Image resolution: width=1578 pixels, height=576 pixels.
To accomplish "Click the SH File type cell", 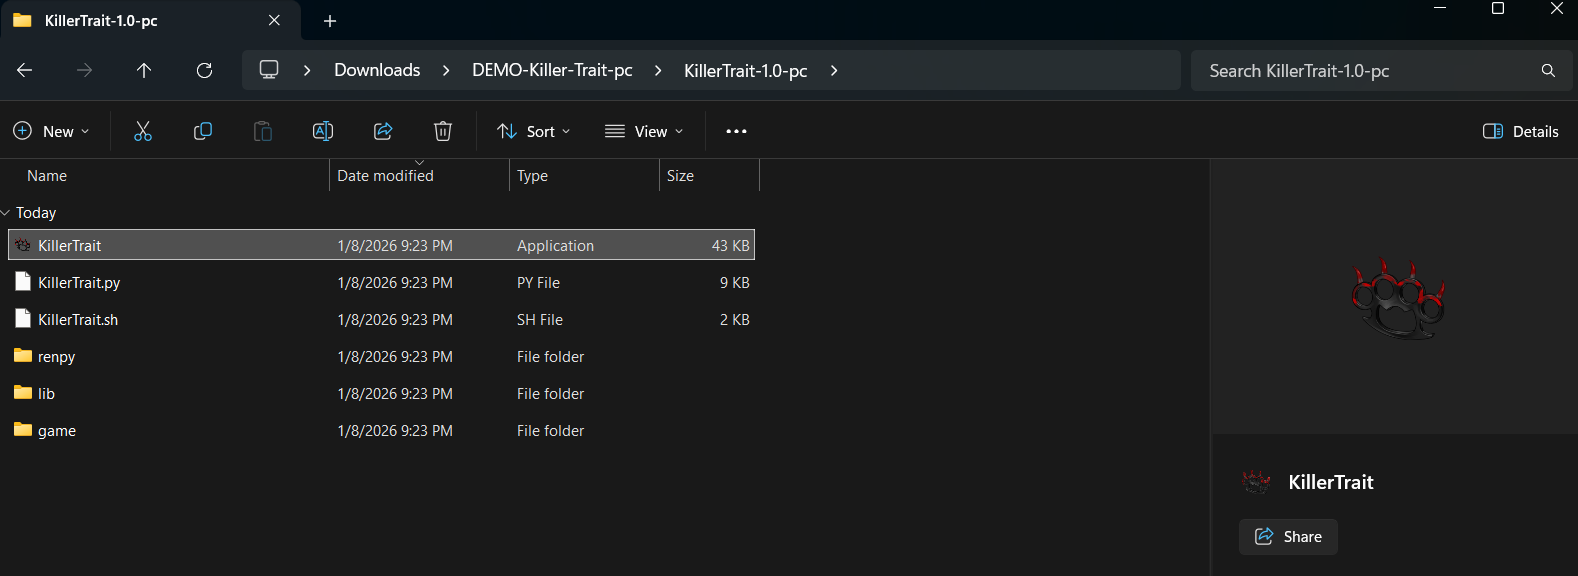I will (540, 319).
